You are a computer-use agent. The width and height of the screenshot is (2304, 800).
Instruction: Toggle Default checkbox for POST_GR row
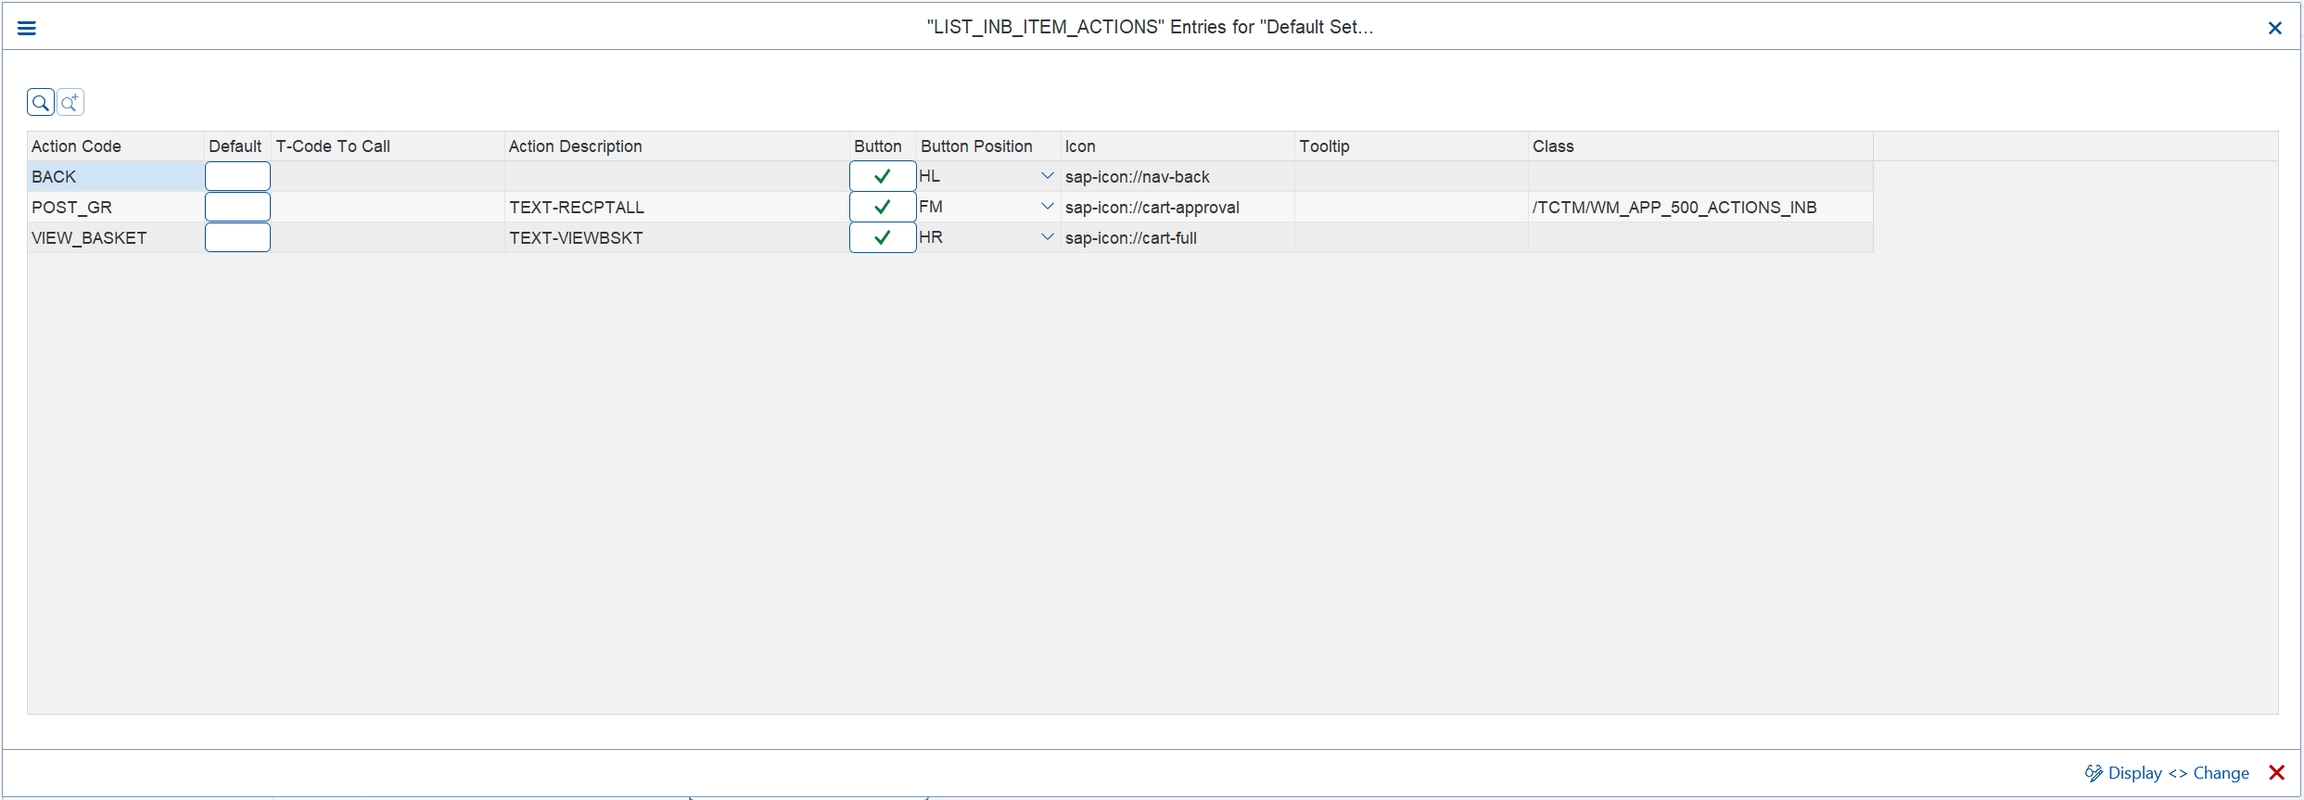237,207
